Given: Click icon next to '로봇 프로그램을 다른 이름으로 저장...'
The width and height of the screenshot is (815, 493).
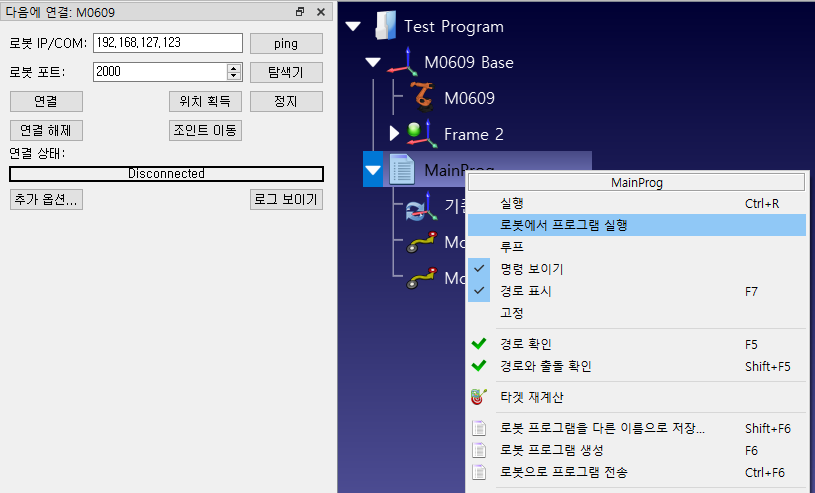Looking at the screenshot, I should point(479,428).
